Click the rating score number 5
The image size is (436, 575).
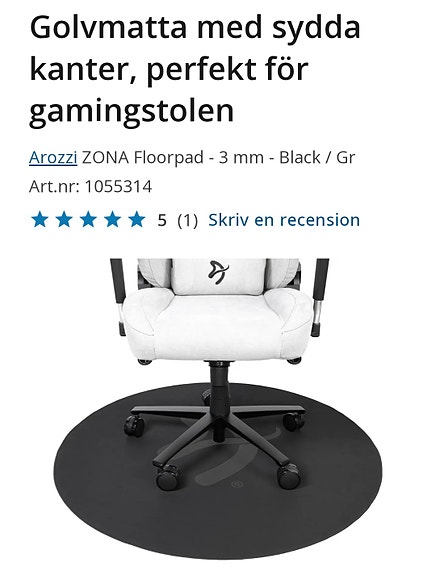pyautogui.click(x=162, y=220)
